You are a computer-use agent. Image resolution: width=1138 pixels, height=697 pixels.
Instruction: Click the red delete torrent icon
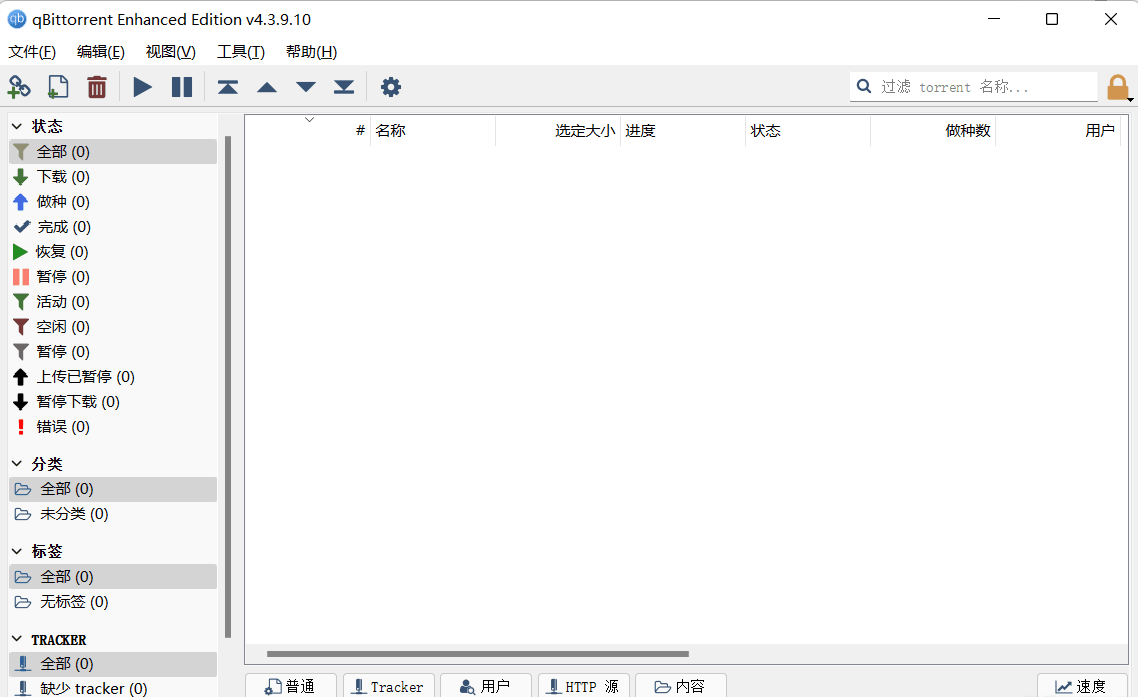[97, 87]
